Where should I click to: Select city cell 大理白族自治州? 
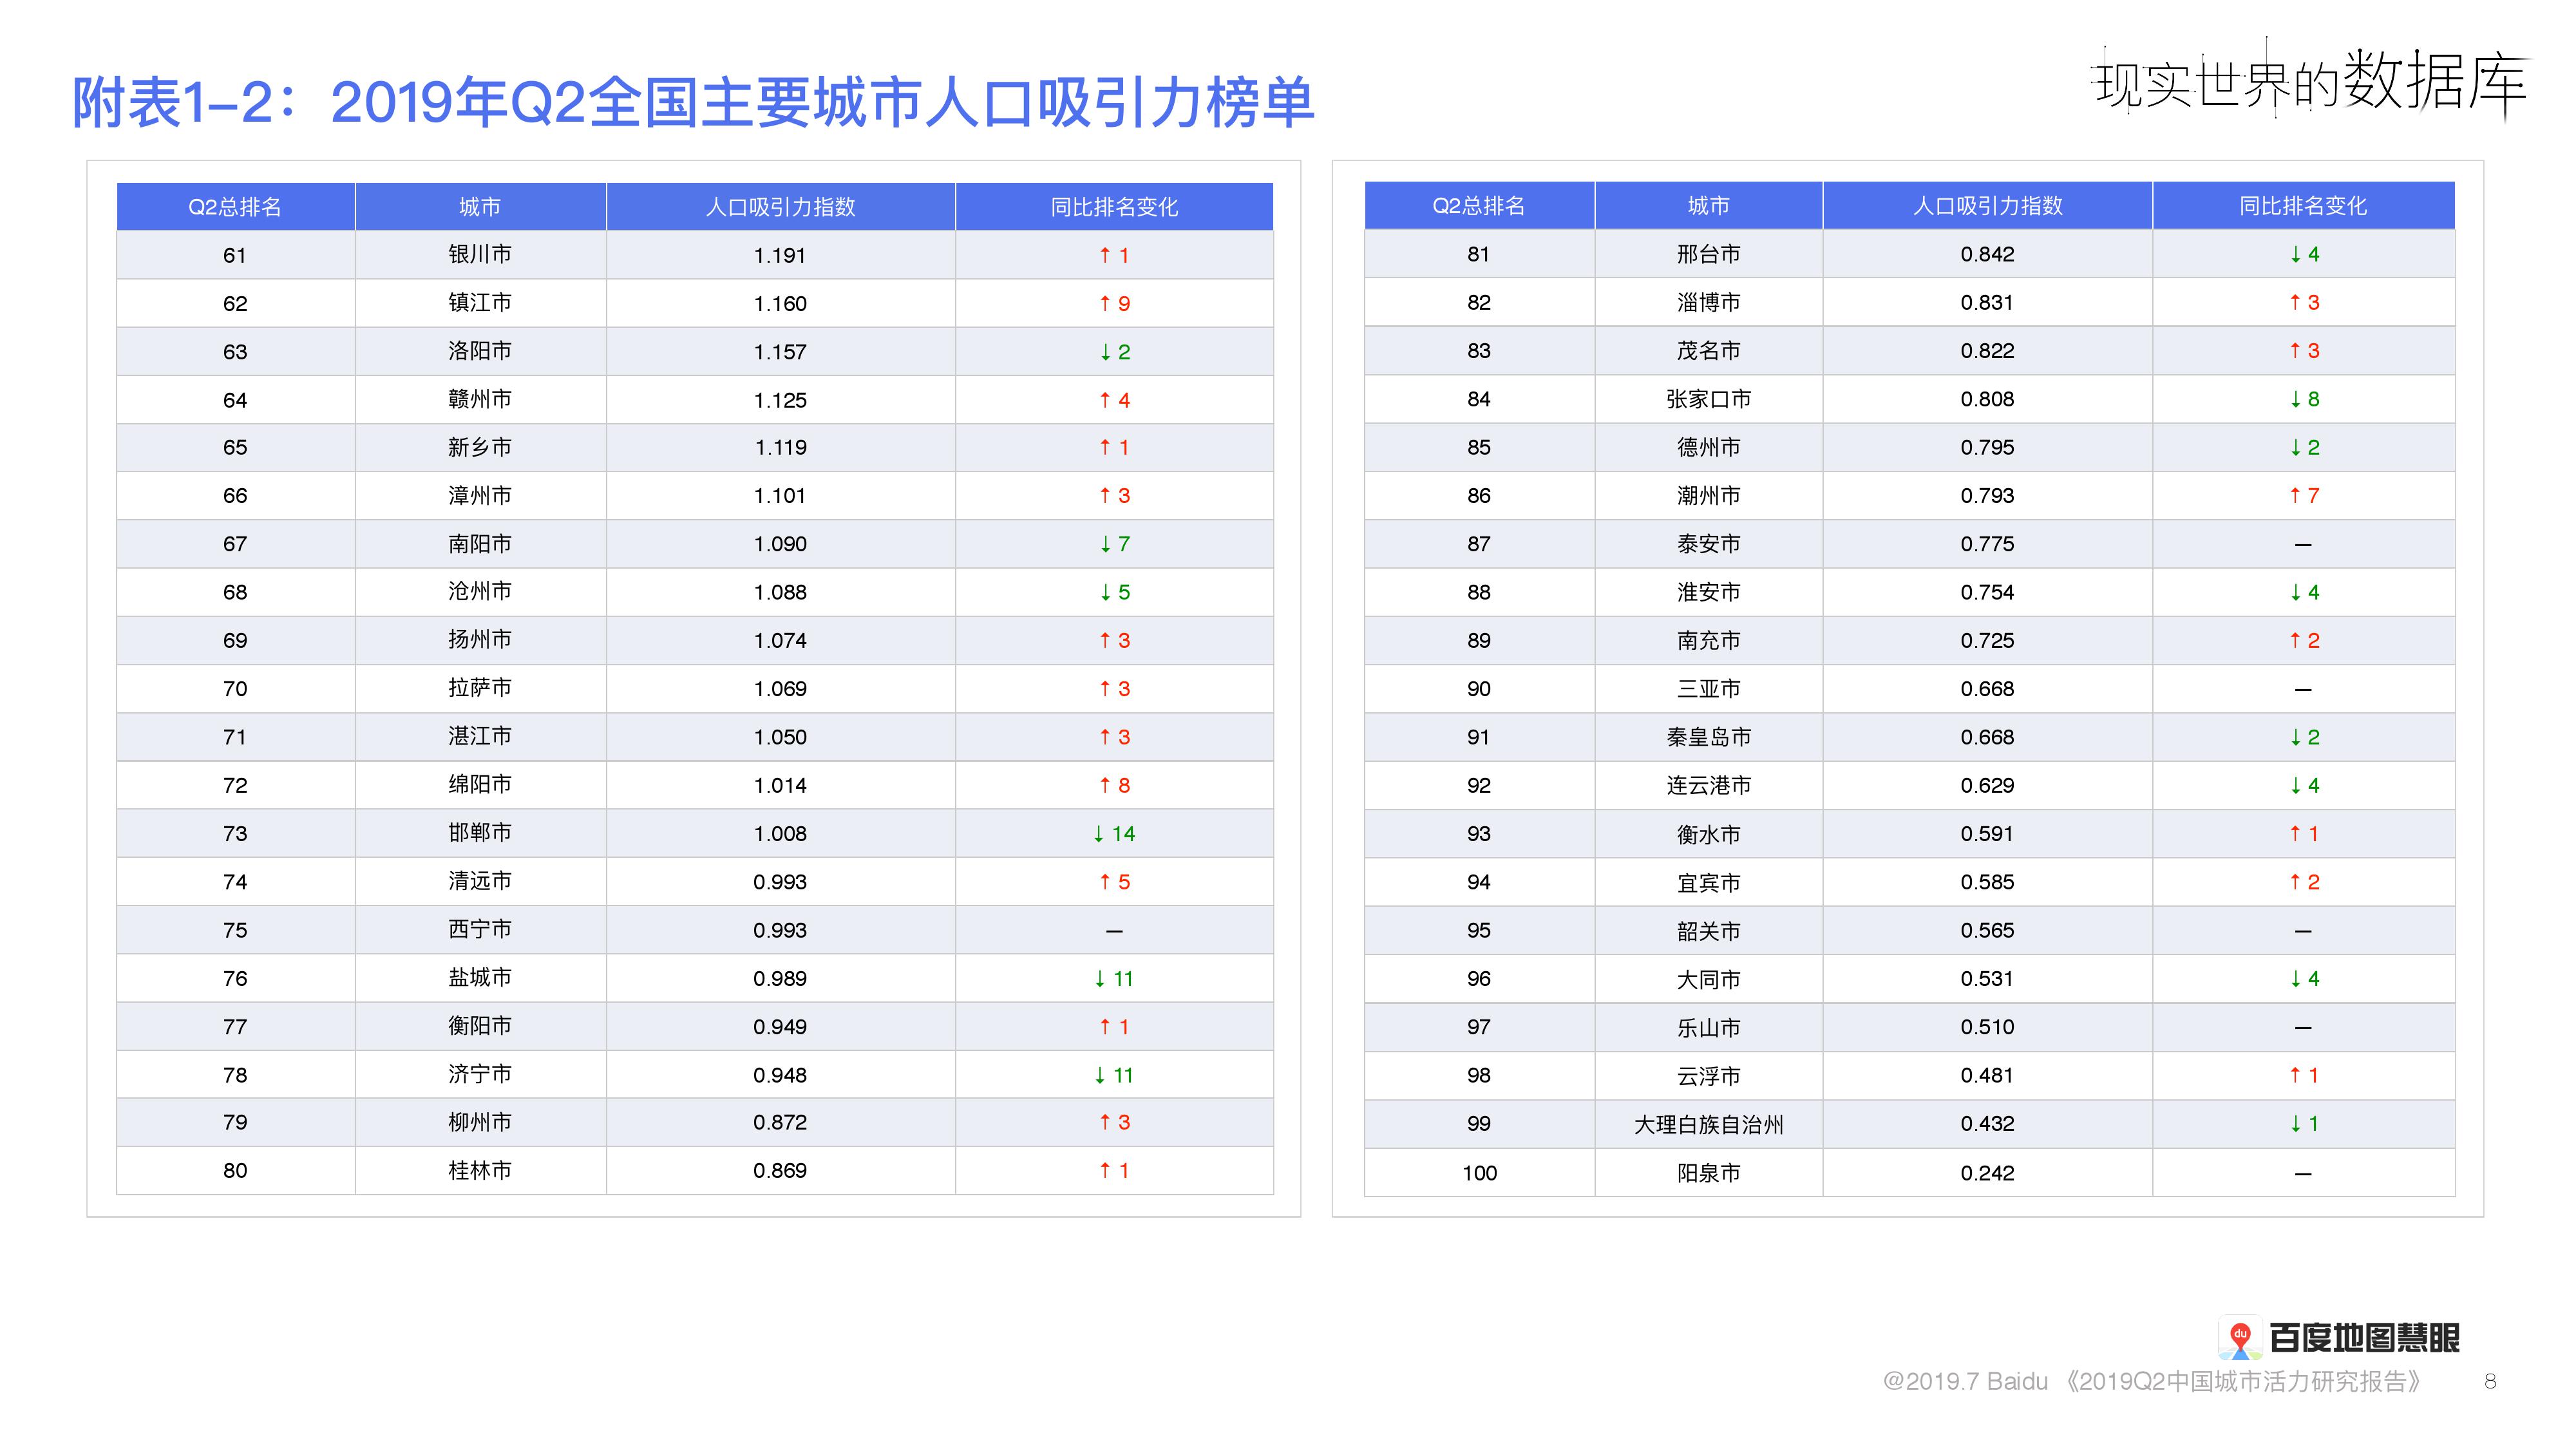pyautogui.click(x=1708, y=1124)
